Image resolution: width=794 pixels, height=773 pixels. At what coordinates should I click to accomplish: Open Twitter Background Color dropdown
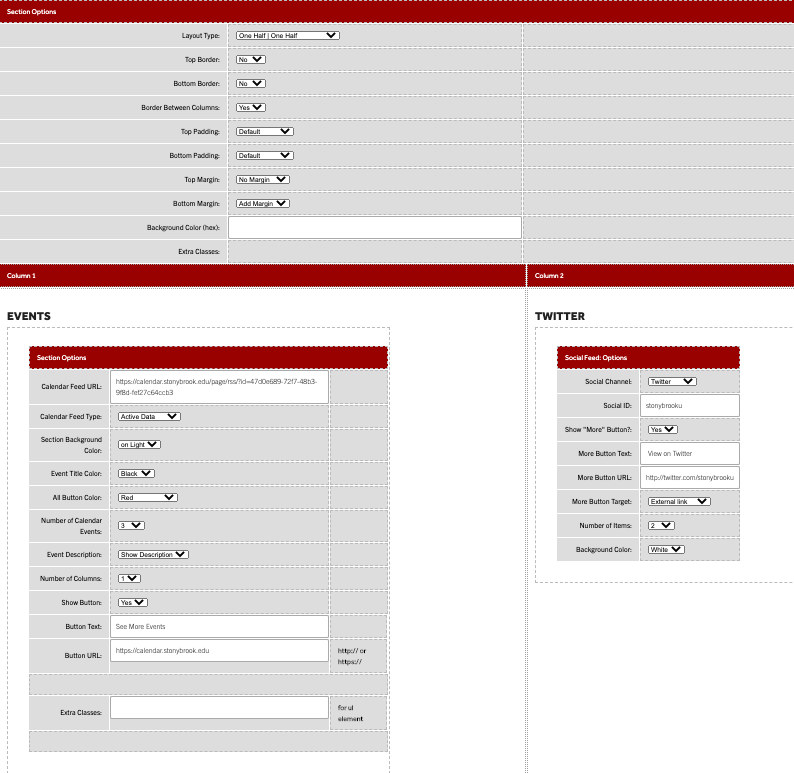click(x=665, y=549)
